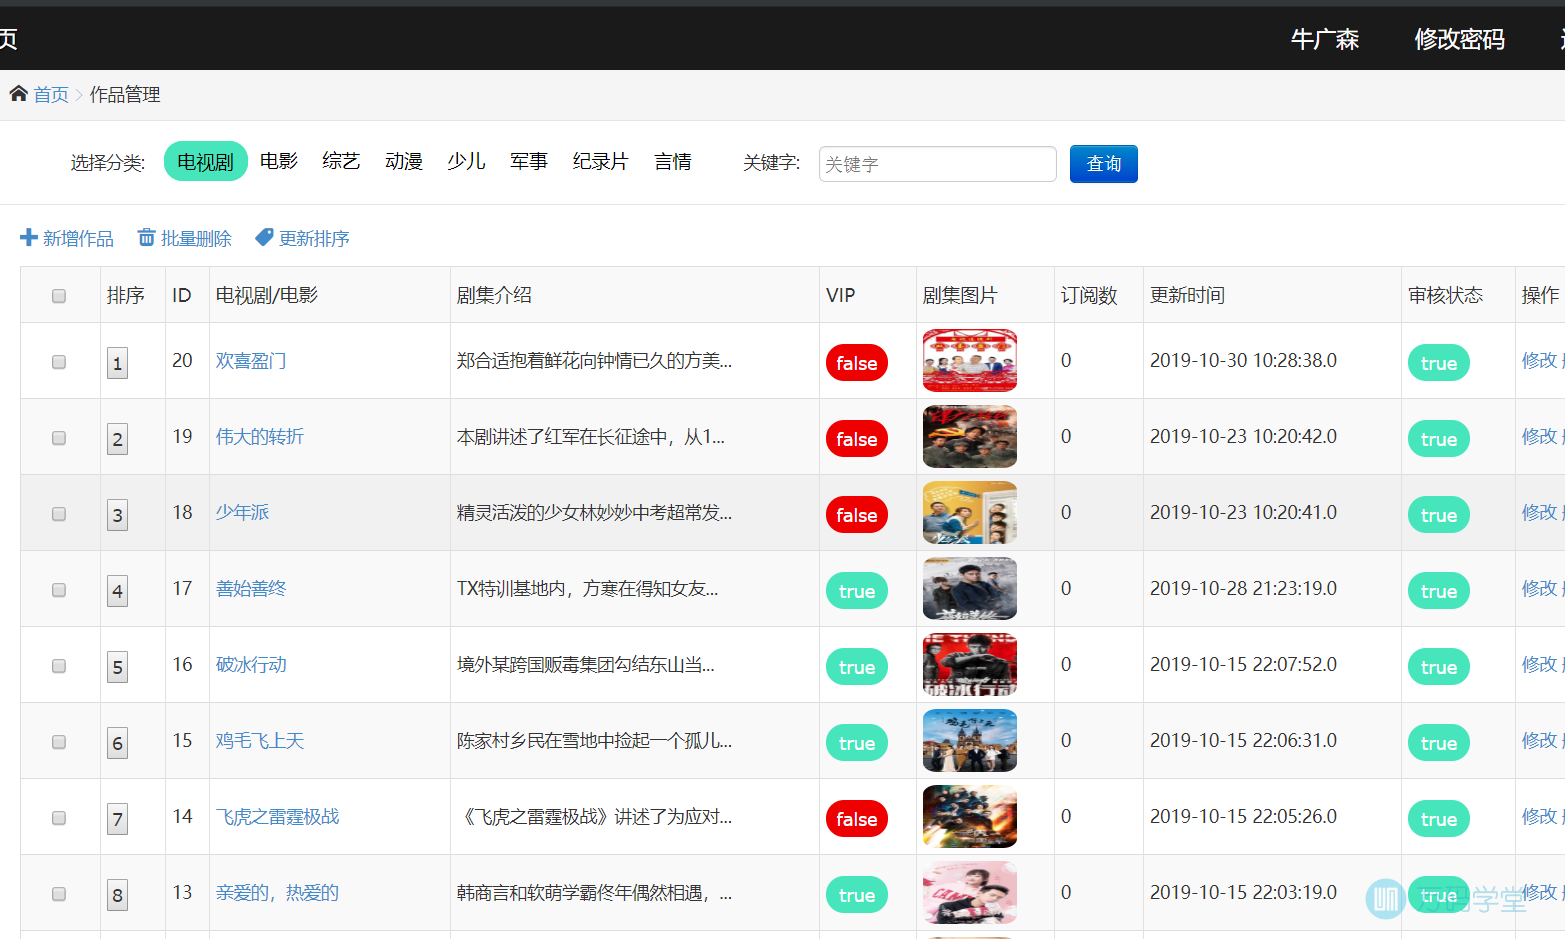The image size is (1565, 939).
Task: Click the update time 2019-10-30 10:28:38.0
Action: [1243, 360]
